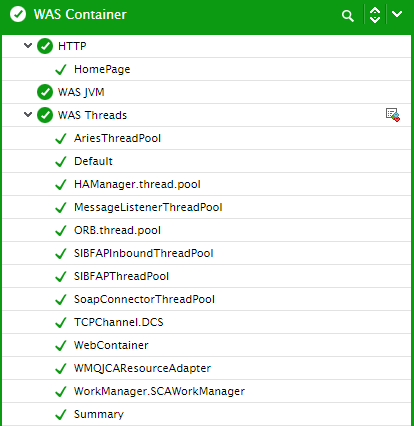The width and height of the screenshot is (414, 426).
Task: Click the HTTP green status circle icon
Action: (x=45, y=46)
